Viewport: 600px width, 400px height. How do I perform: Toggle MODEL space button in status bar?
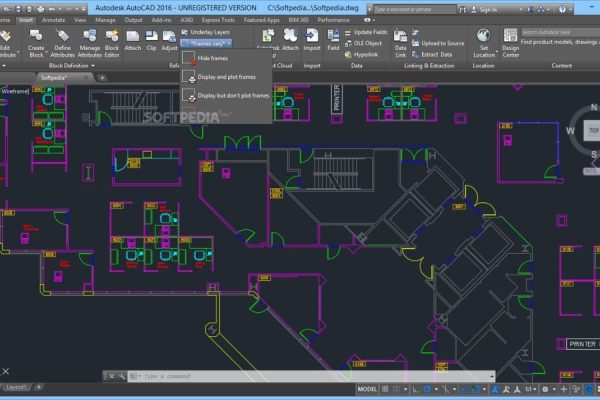[367, 388]
